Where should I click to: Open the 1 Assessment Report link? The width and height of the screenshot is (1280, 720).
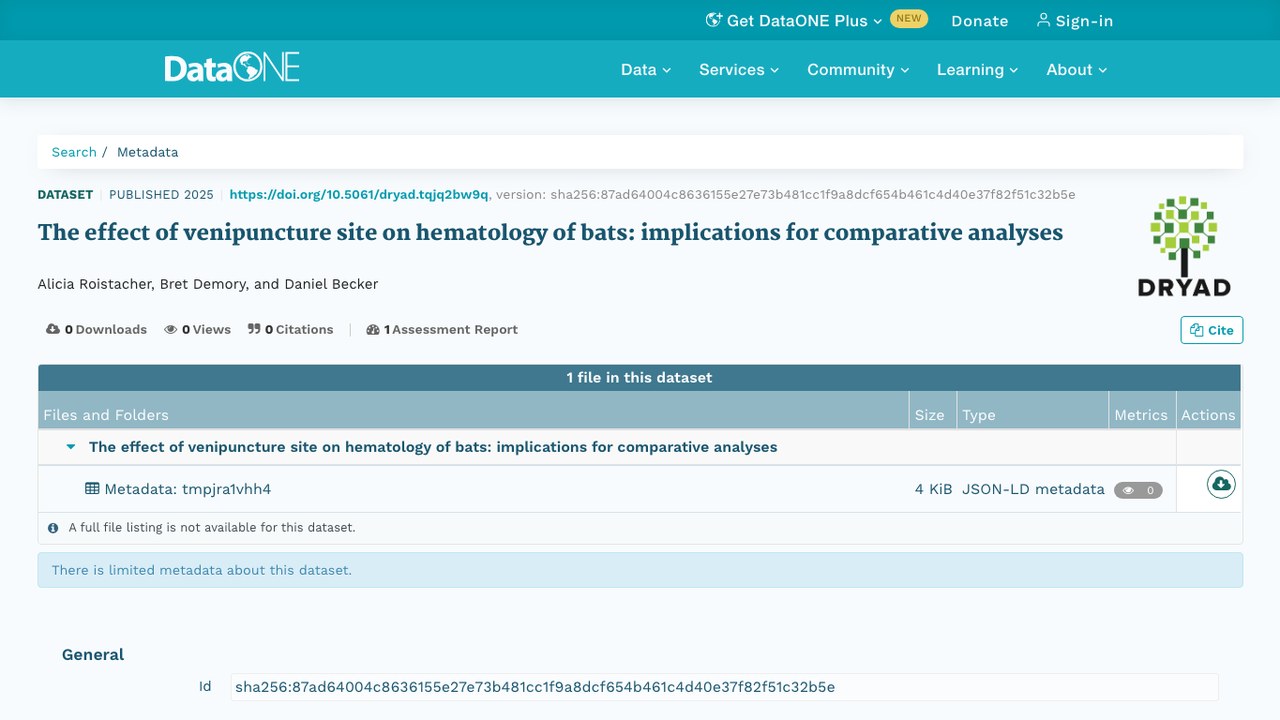pos(442,329)
